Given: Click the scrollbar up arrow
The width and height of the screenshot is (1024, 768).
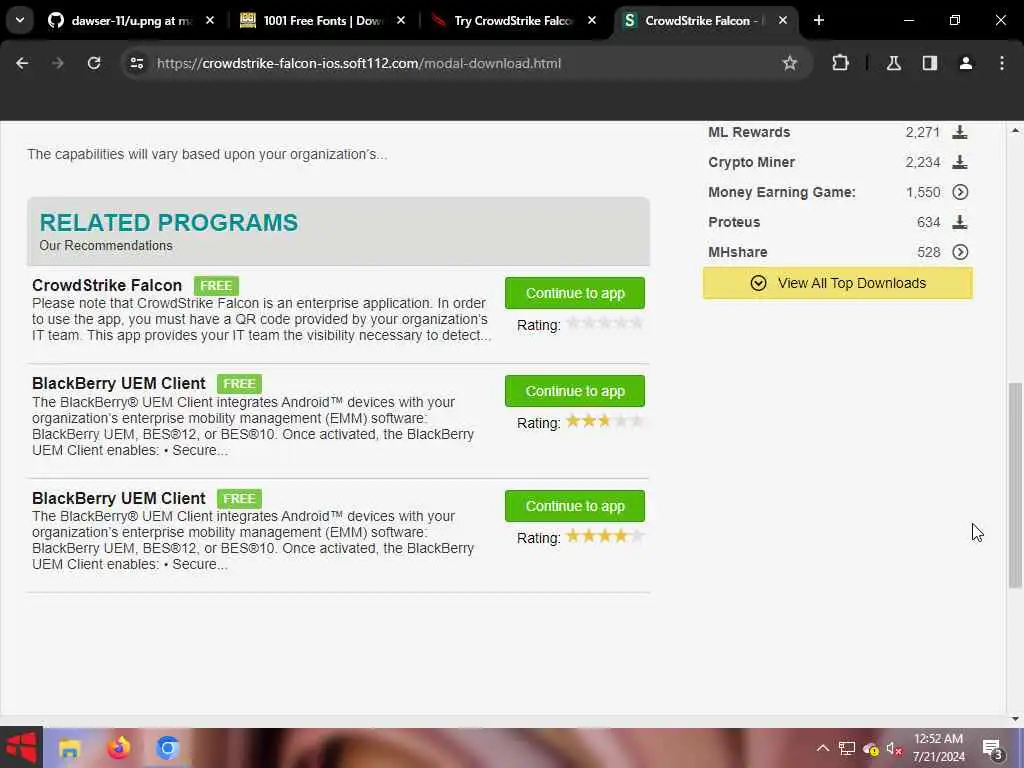Looking at the screenshot, I should (1015, 131).
